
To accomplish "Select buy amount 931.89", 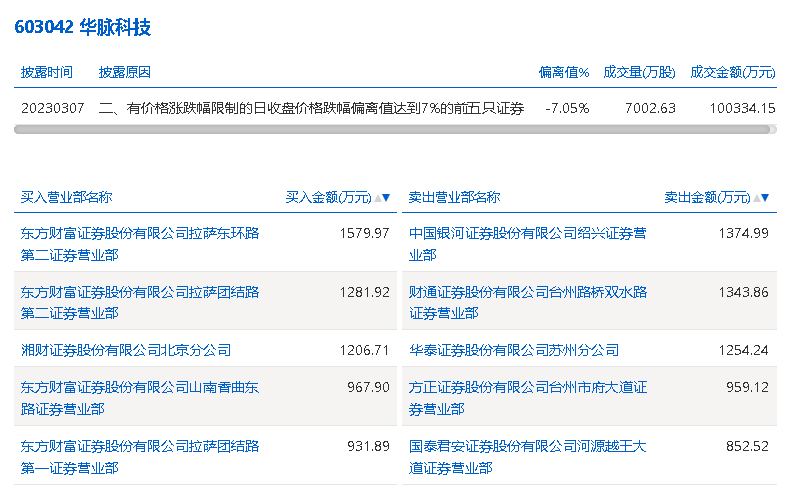I will tap(368, 446).
